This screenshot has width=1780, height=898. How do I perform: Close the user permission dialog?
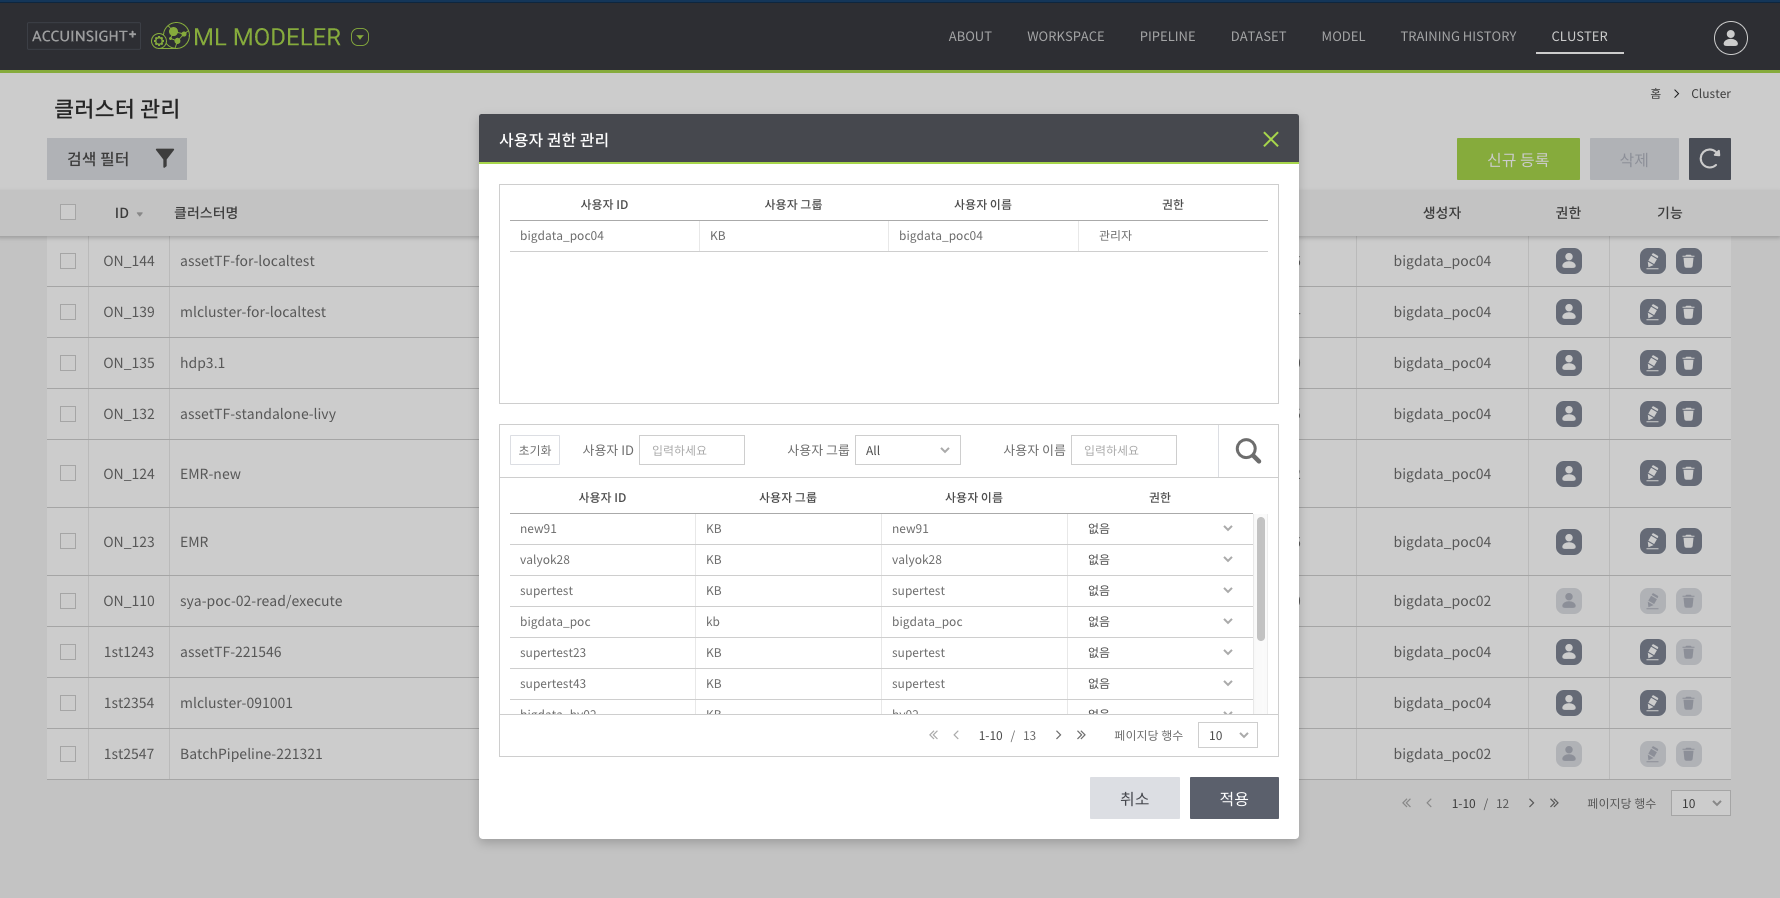pos(1271,139)
